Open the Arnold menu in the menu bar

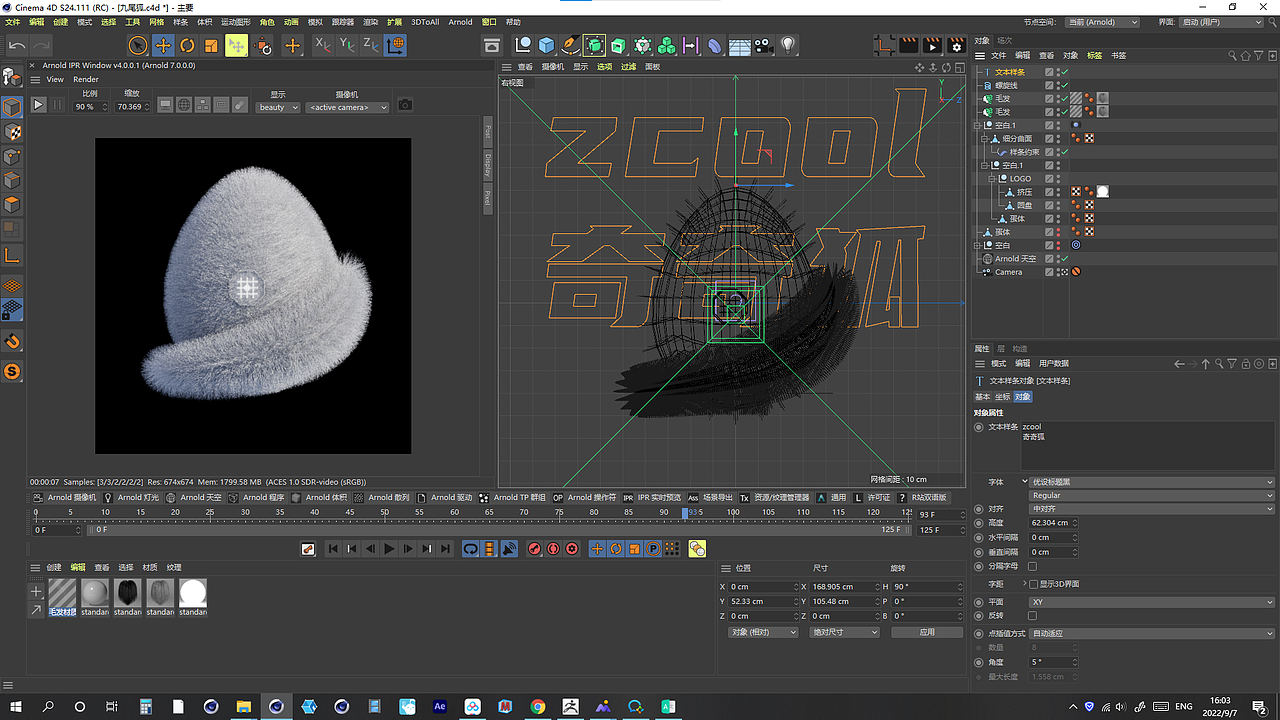(x=460, y=21)
